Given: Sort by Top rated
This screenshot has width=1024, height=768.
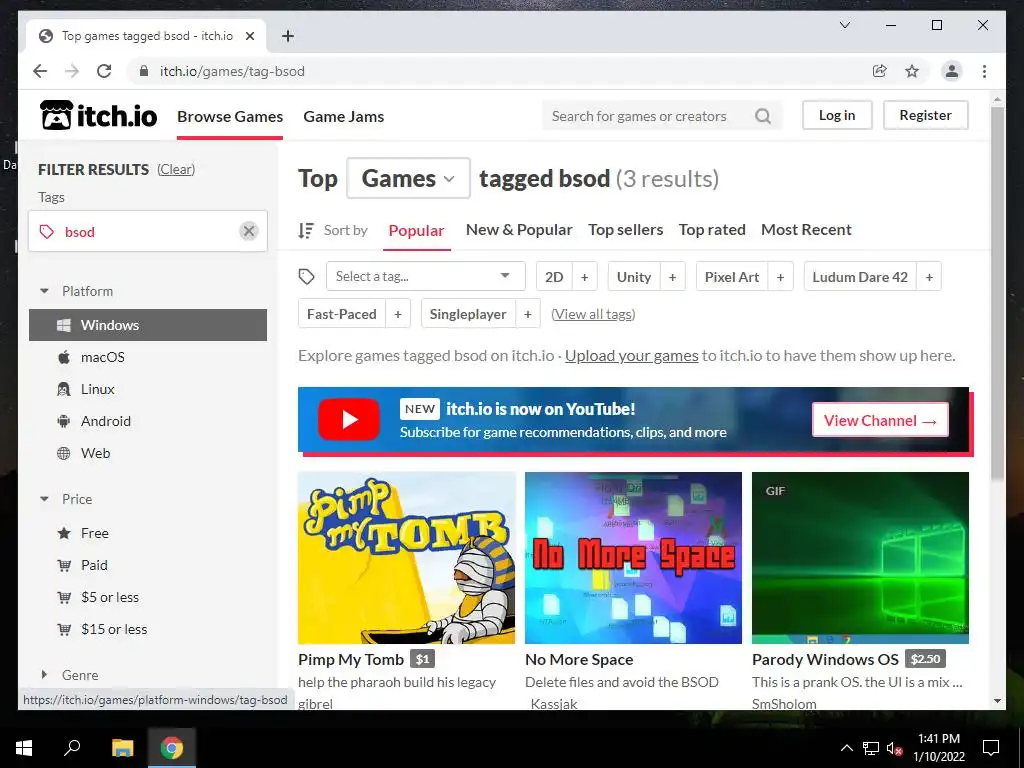Looking at the screenshot, I should point(712,230).
